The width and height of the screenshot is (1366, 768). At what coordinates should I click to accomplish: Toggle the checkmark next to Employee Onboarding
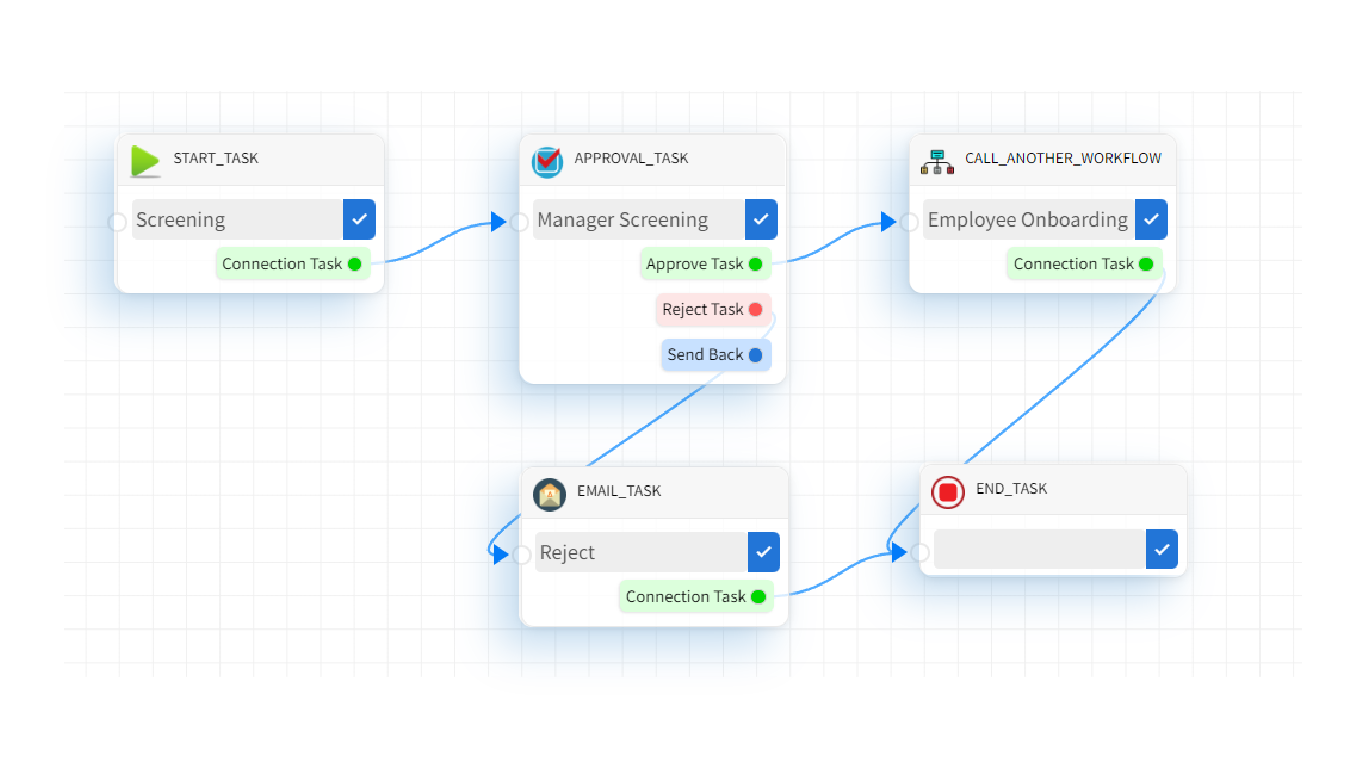1151,219
